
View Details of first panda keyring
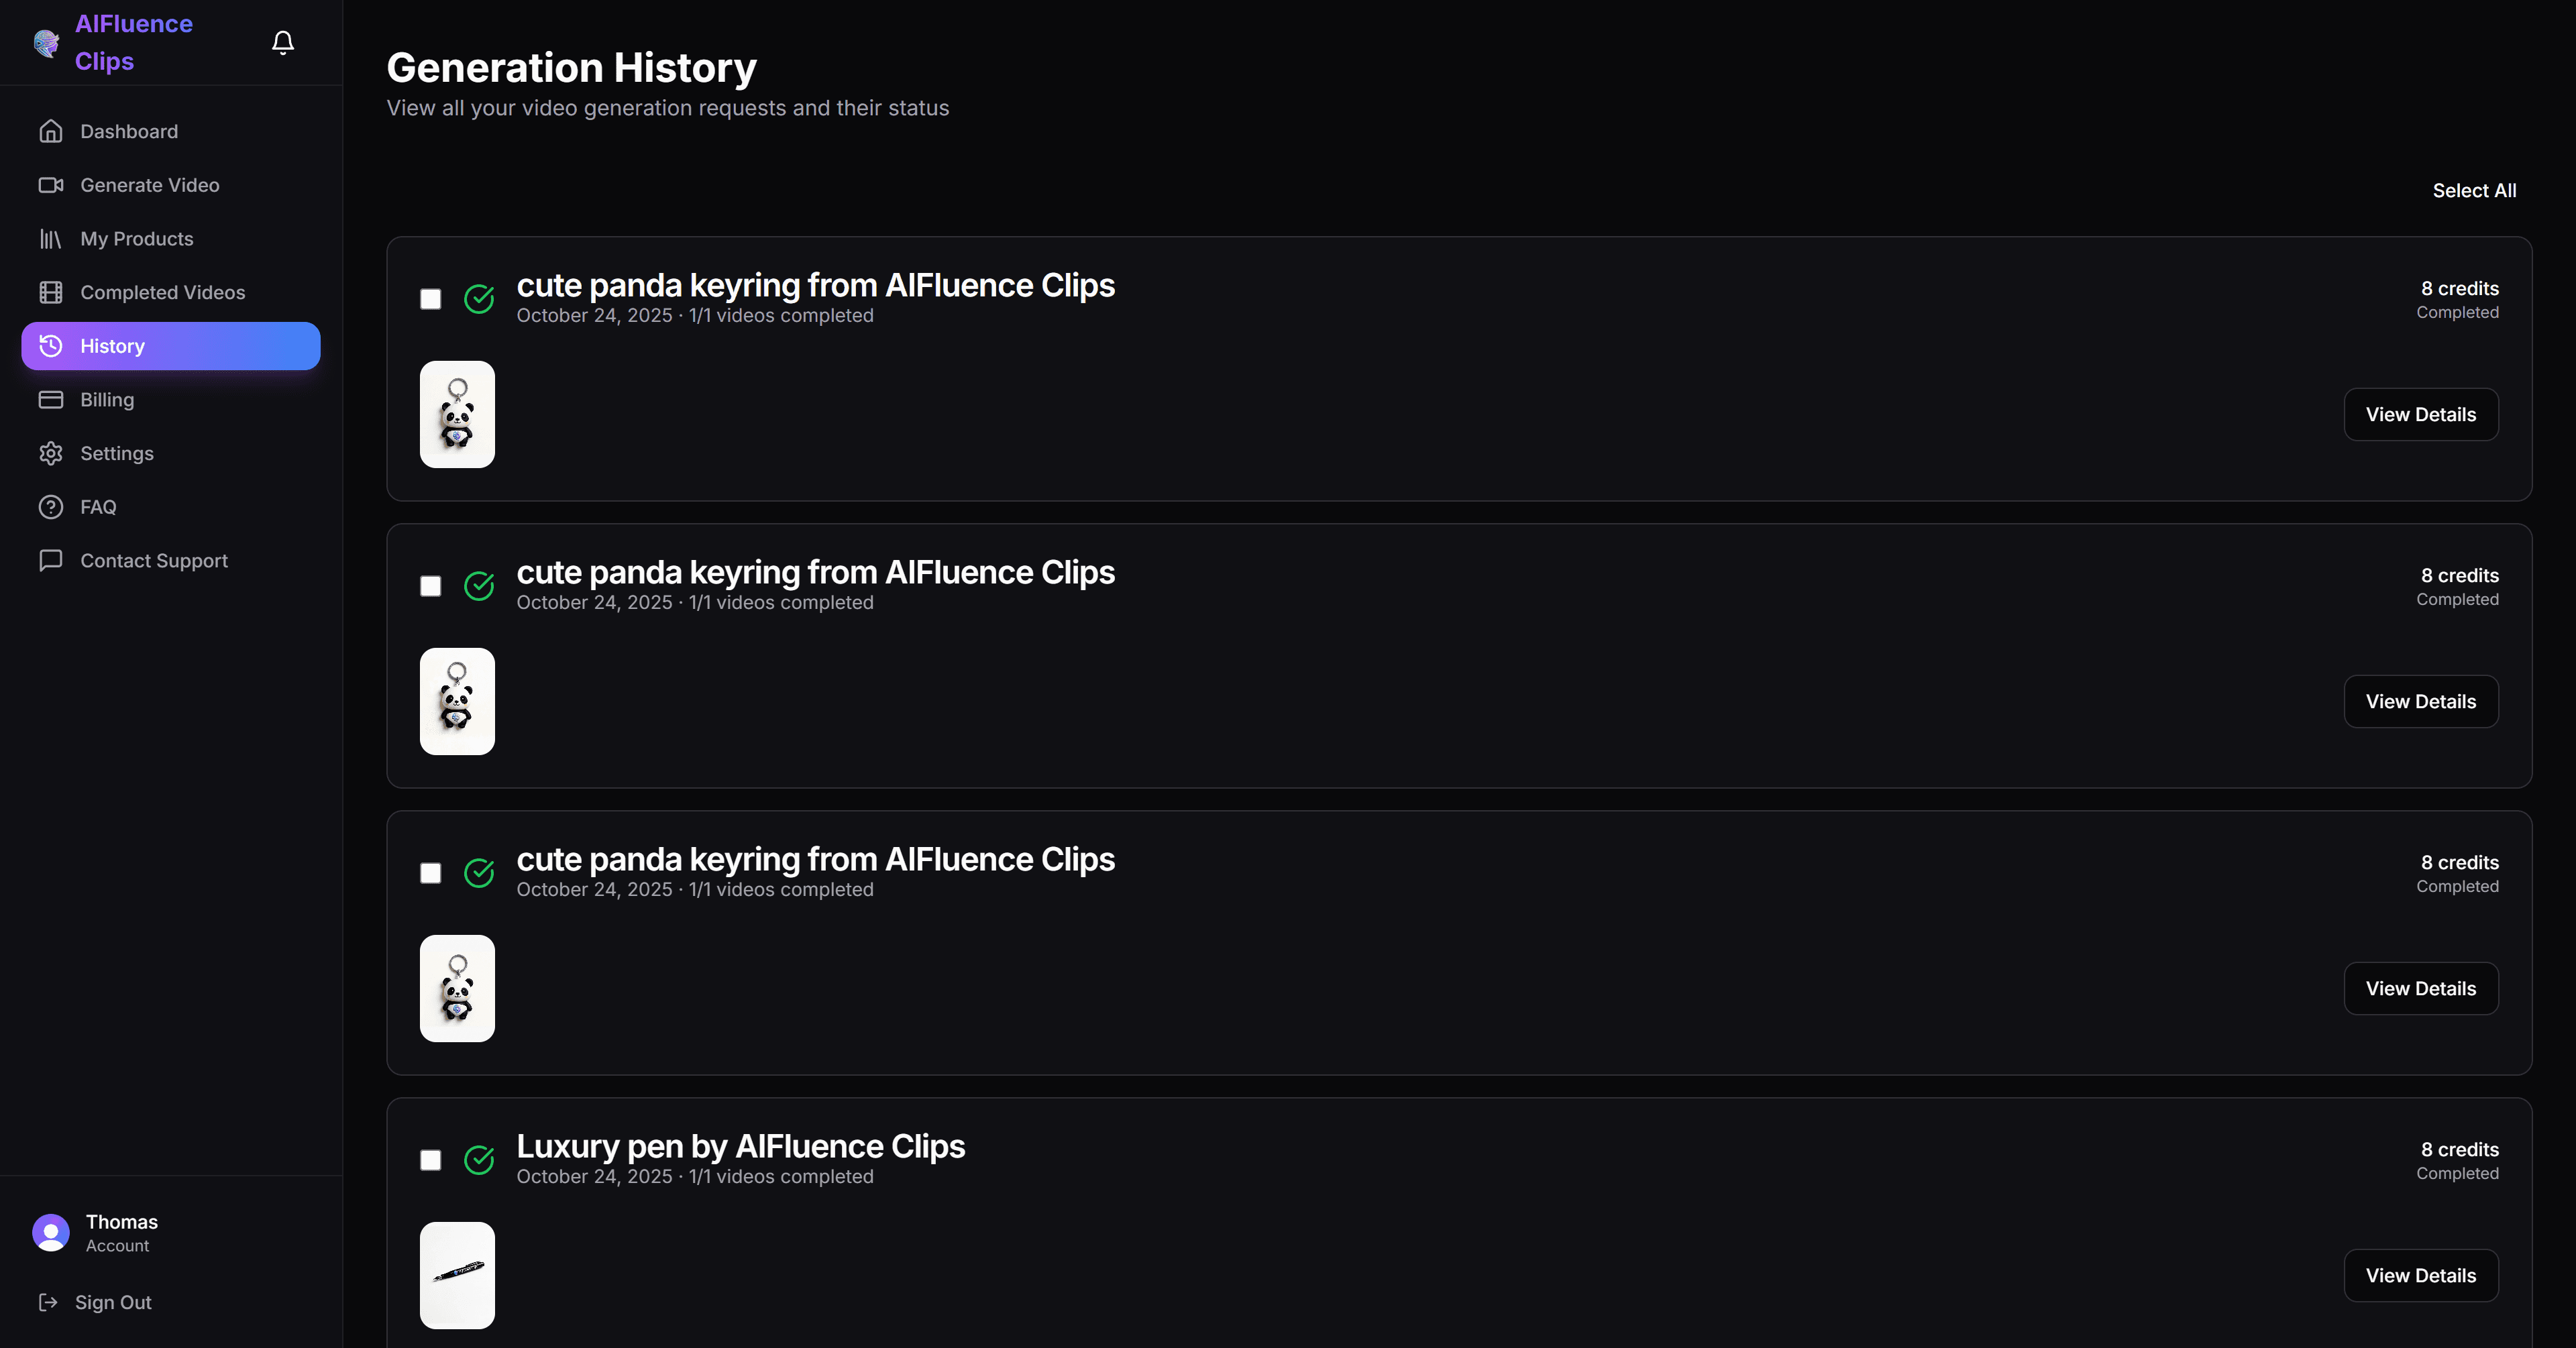(x=2420, y=414)
